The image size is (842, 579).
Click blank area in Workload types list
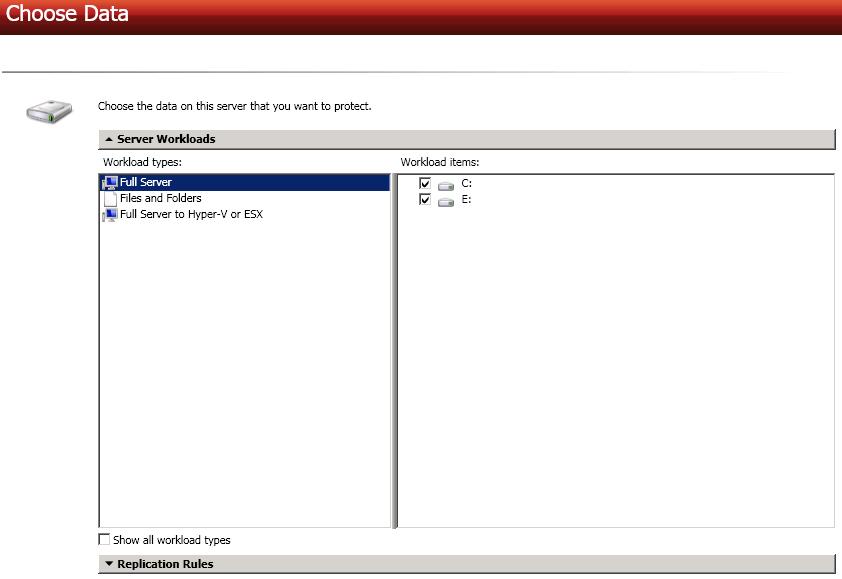point(245,380)
